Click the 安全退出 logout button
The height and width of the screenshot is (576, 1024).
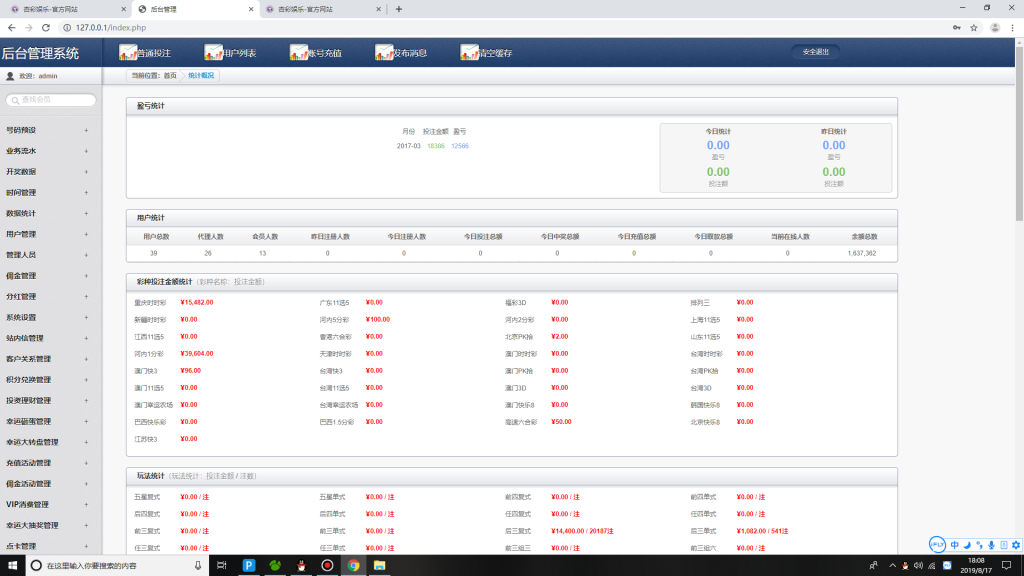(815, 52)
